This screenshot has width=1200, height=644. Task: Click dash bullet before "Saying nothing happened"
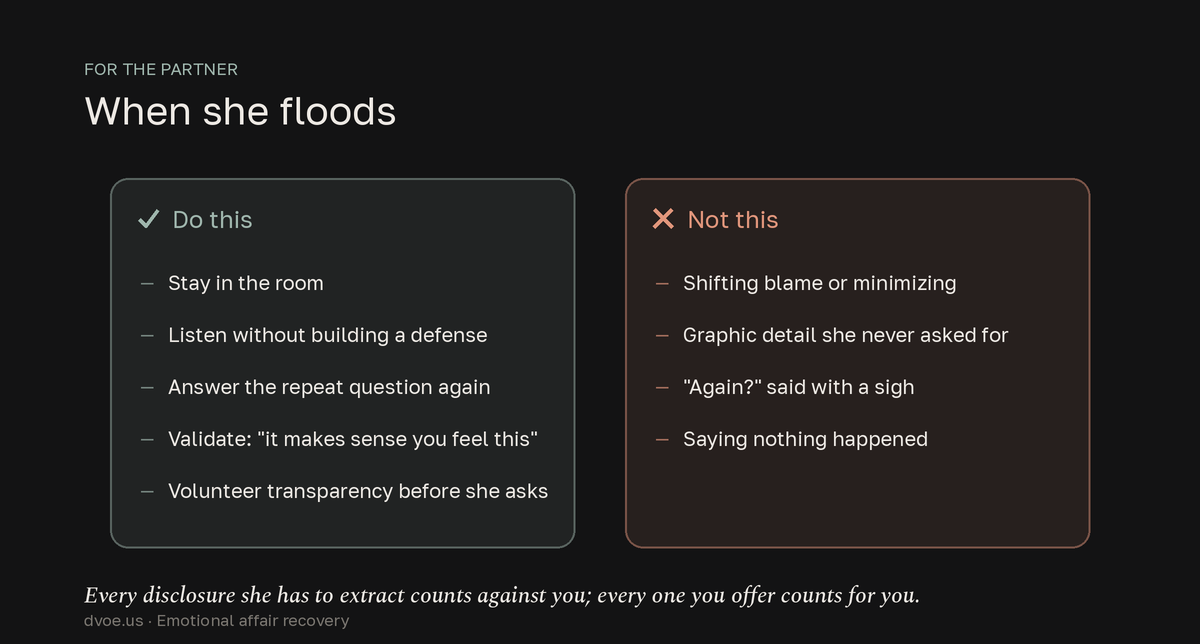662,440
